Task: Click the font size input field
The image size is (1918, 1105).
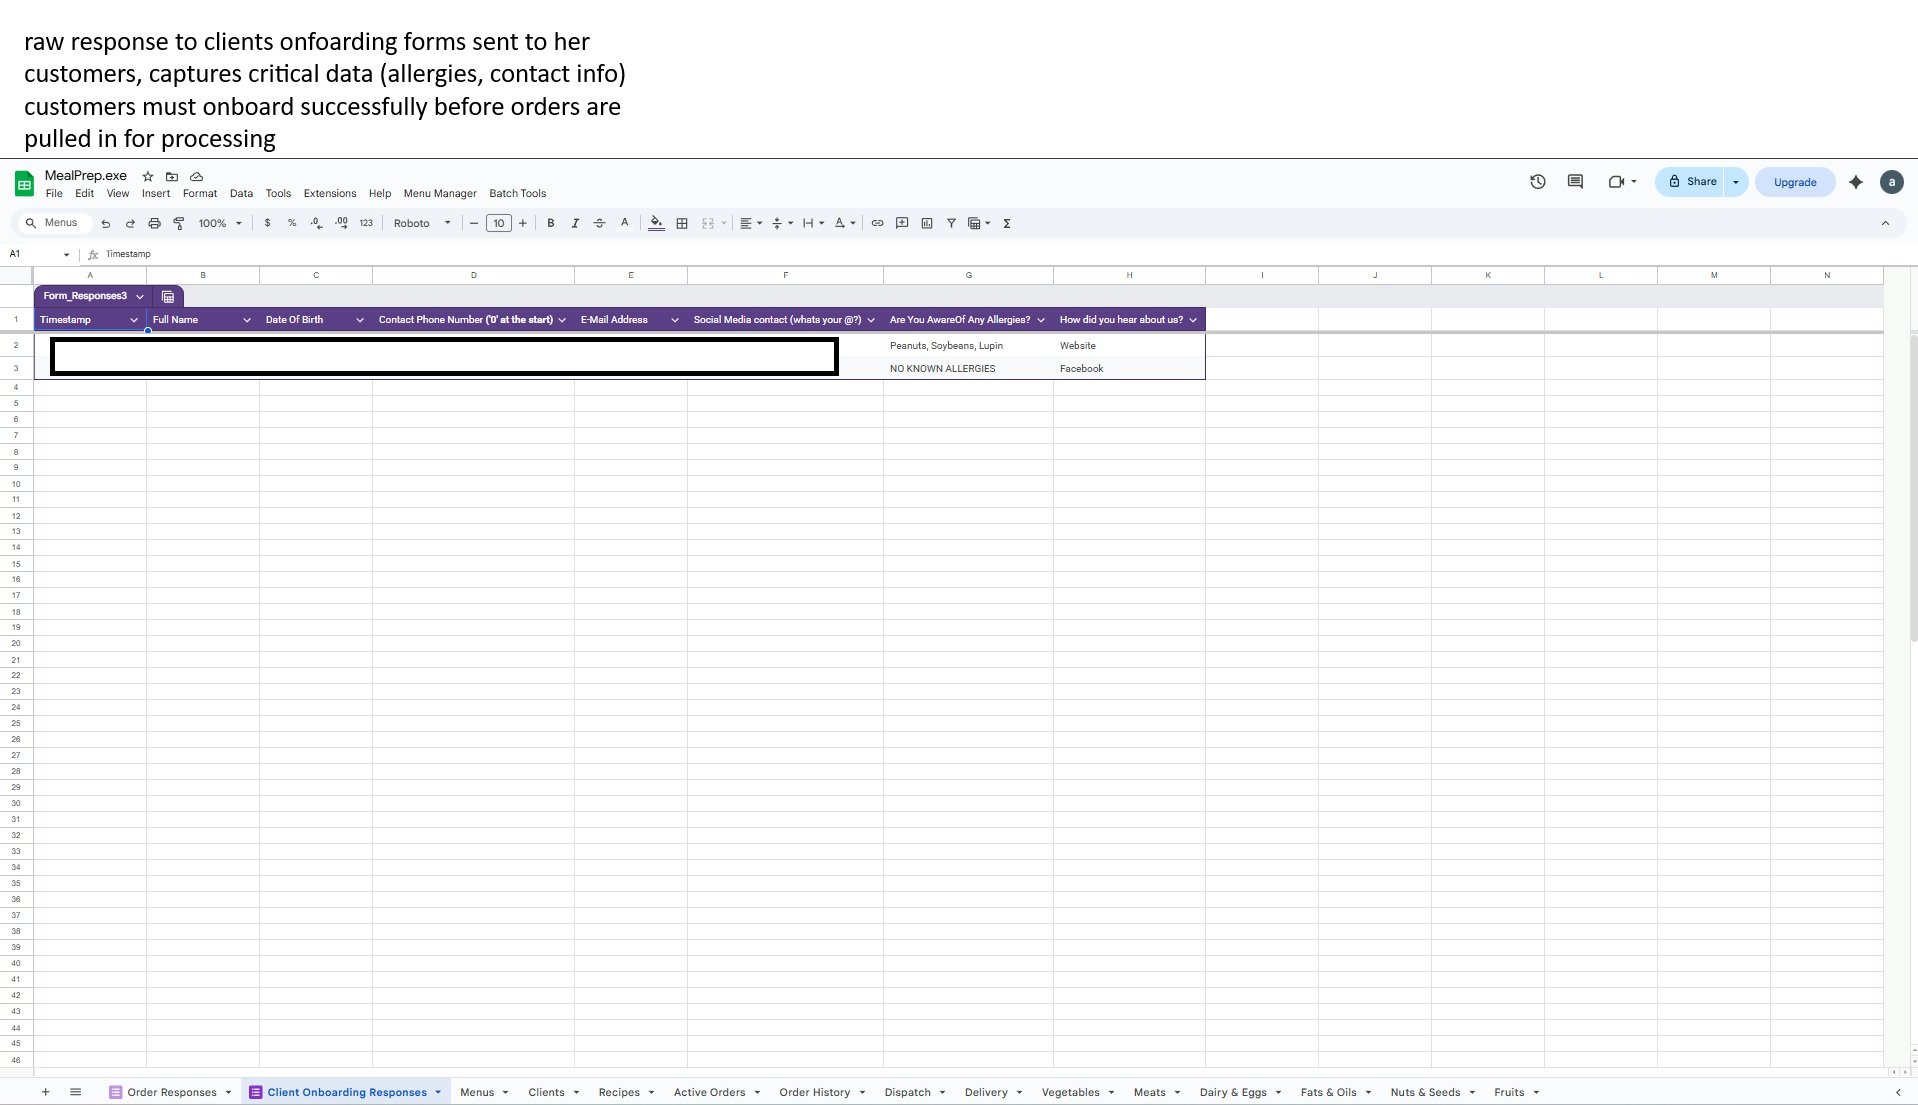Action: point(498,223)
